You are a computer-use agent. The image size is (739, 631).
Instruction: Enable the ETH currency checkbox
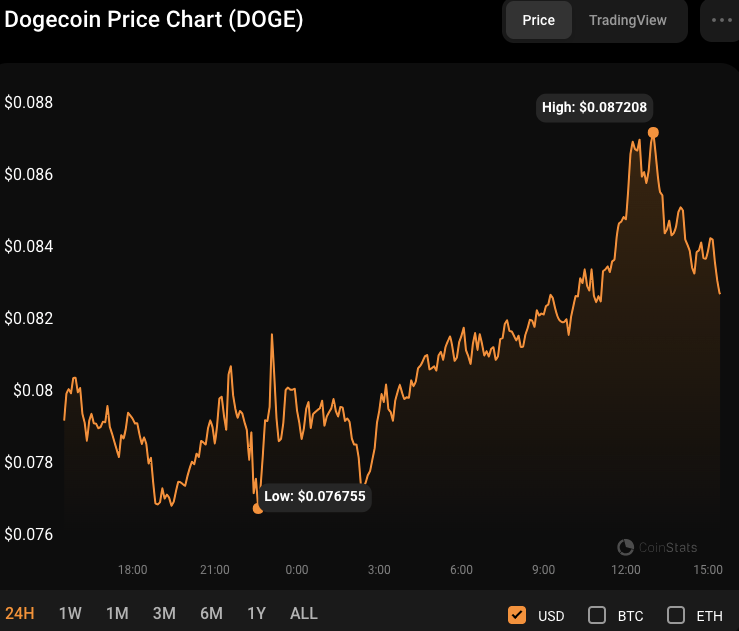[x=676, y=614]
